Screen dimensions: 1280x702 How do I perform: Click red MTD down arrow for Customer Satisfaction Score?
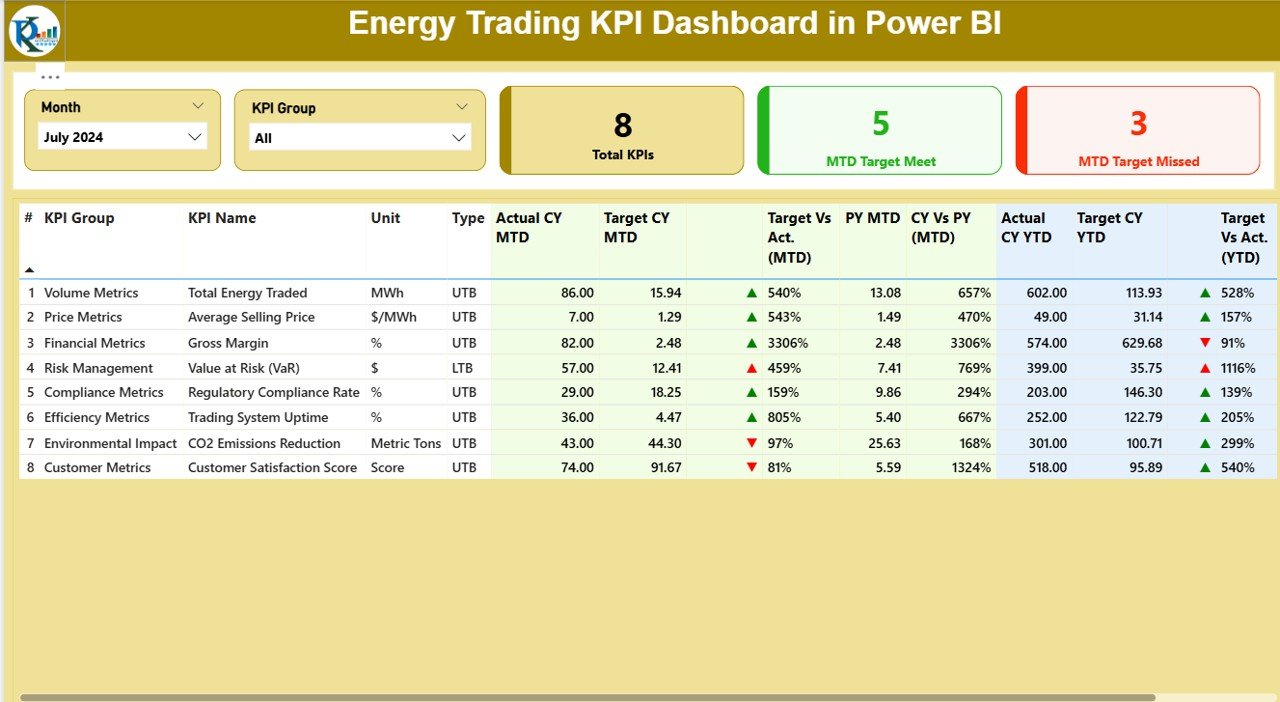tap(751, 467)
